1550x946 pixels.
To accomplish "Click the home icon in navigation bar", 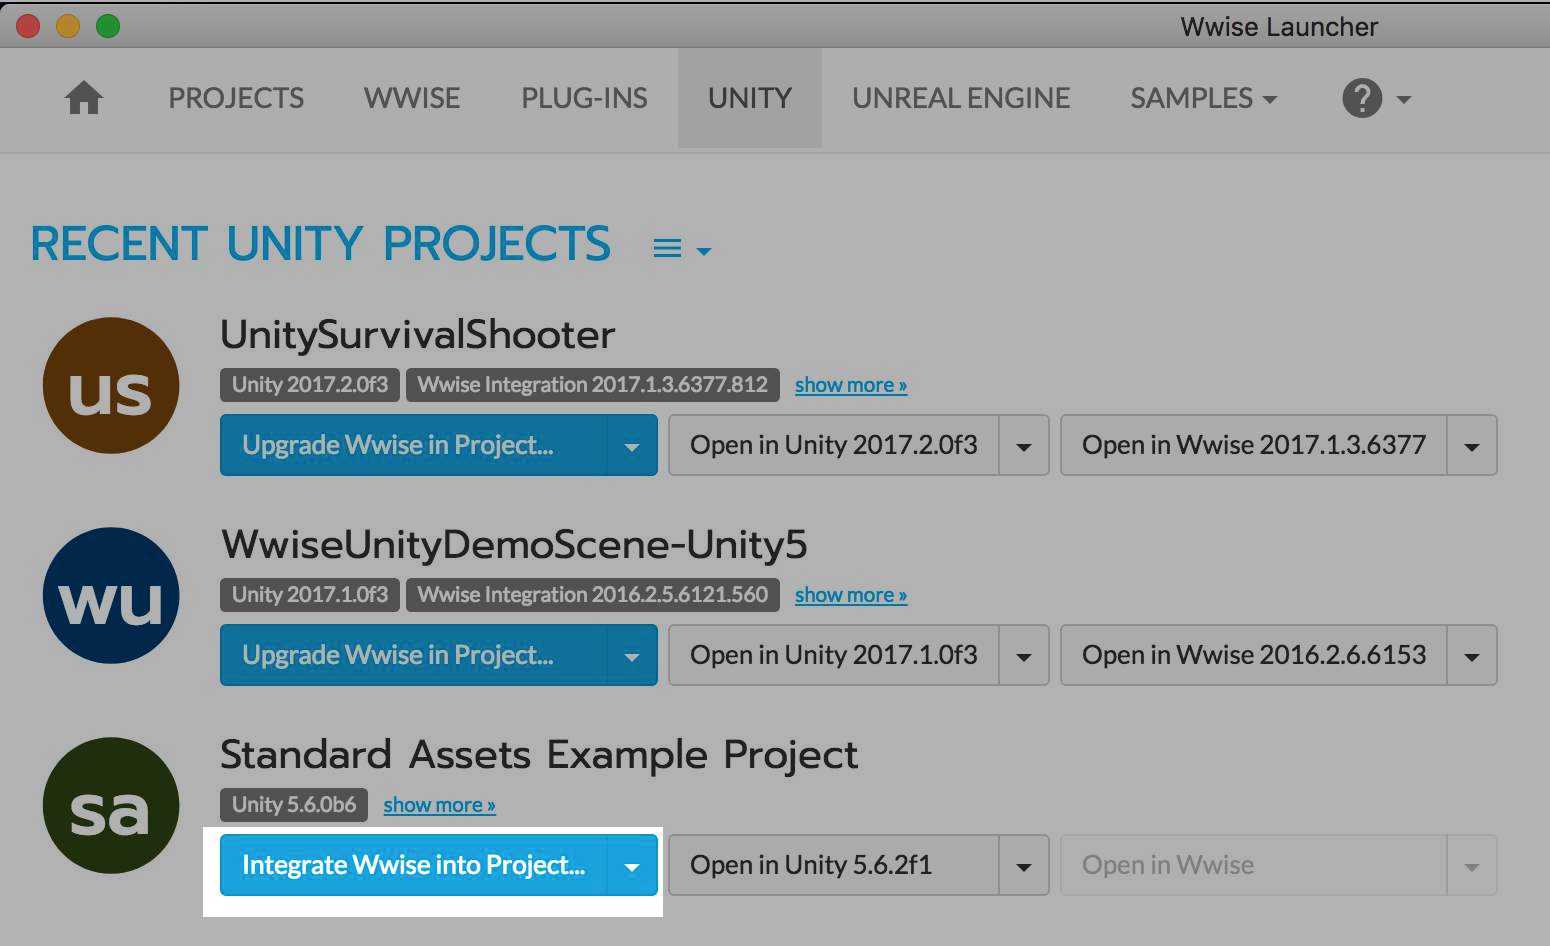I will point(84,97).
